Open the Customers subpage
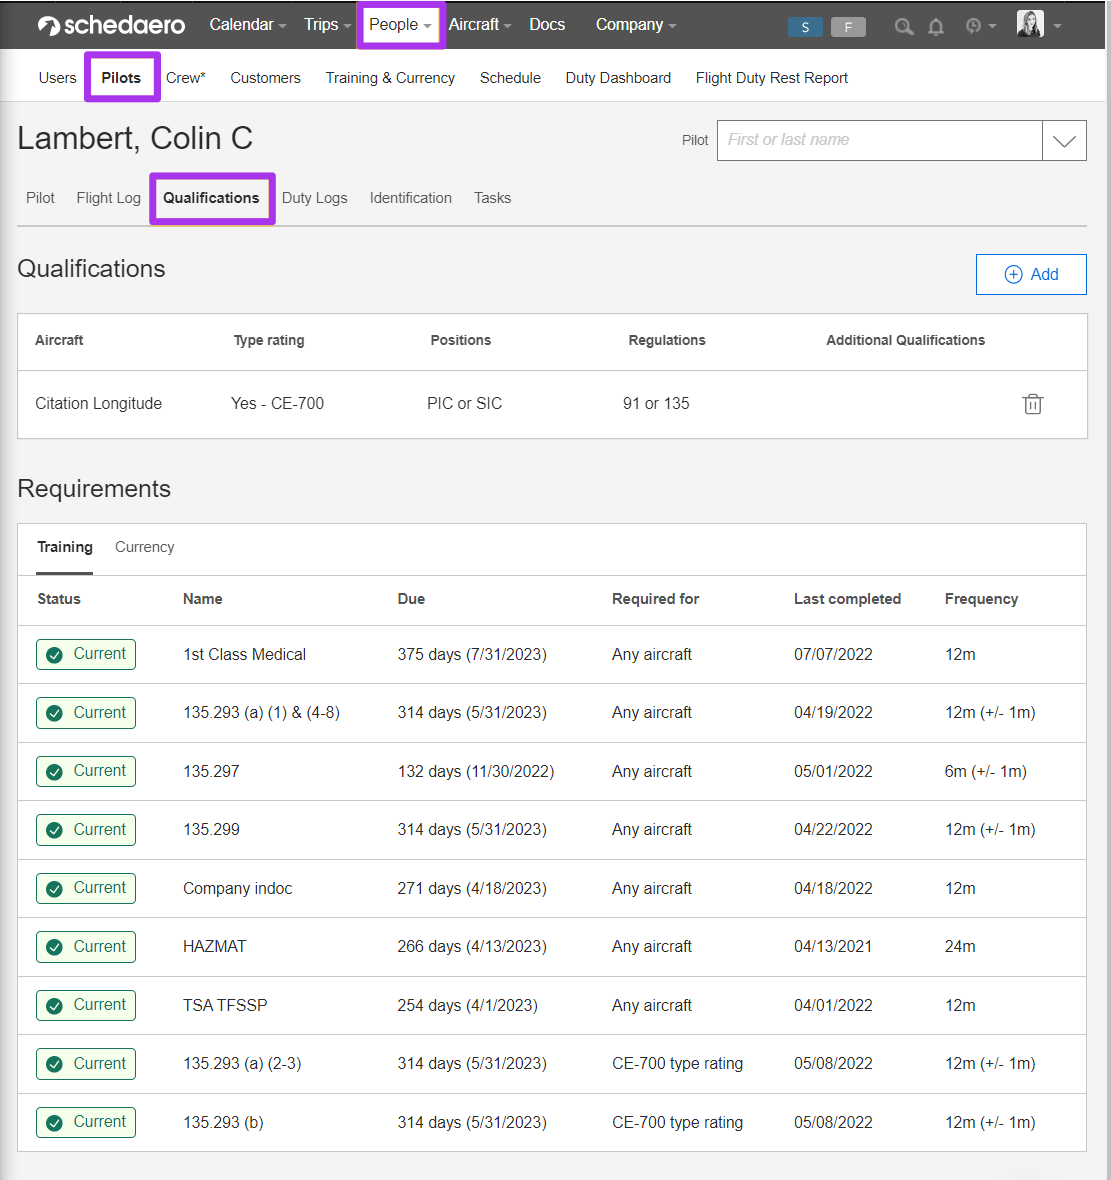The height and width of the screenshot is (1180, 1111). click(x=265, y=78)
